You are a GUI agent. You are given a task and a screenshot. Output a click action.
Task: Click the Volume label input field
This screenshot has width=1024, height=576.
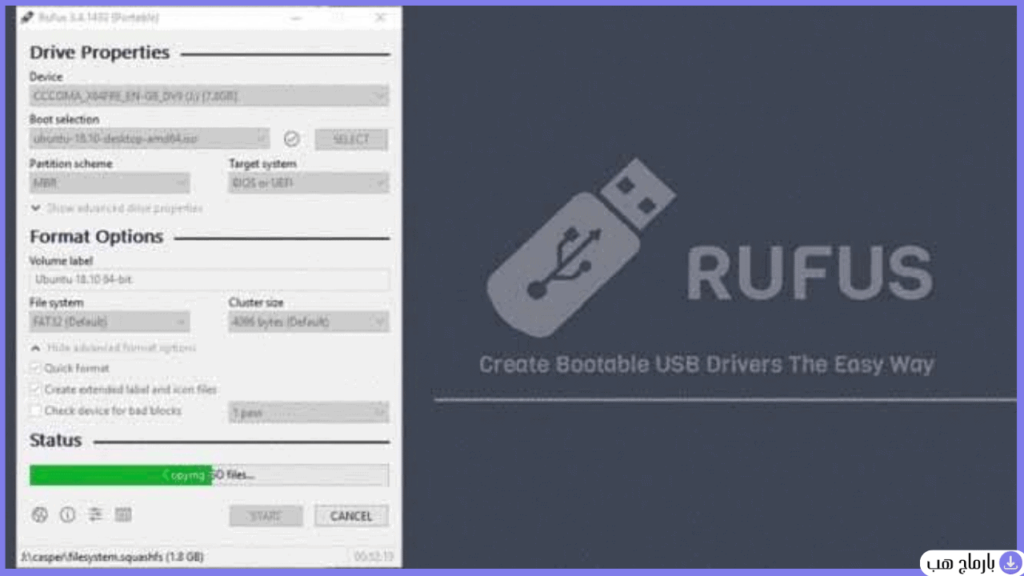pyautogui.click(x=209, y=280)
